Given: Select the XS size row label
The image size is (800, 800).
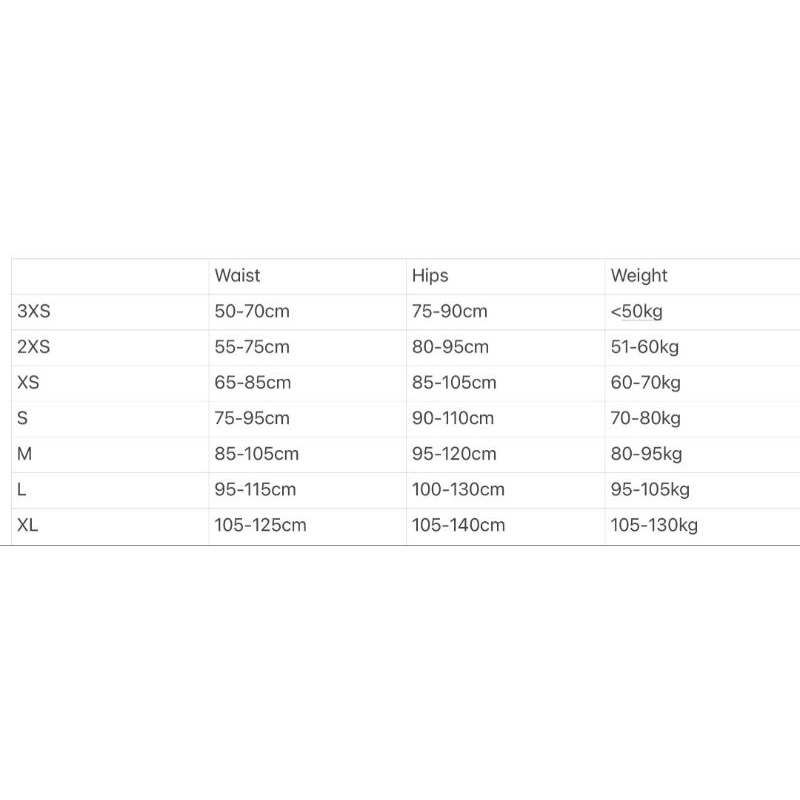Looking at the screenshot, I should (x=28, y=382).
